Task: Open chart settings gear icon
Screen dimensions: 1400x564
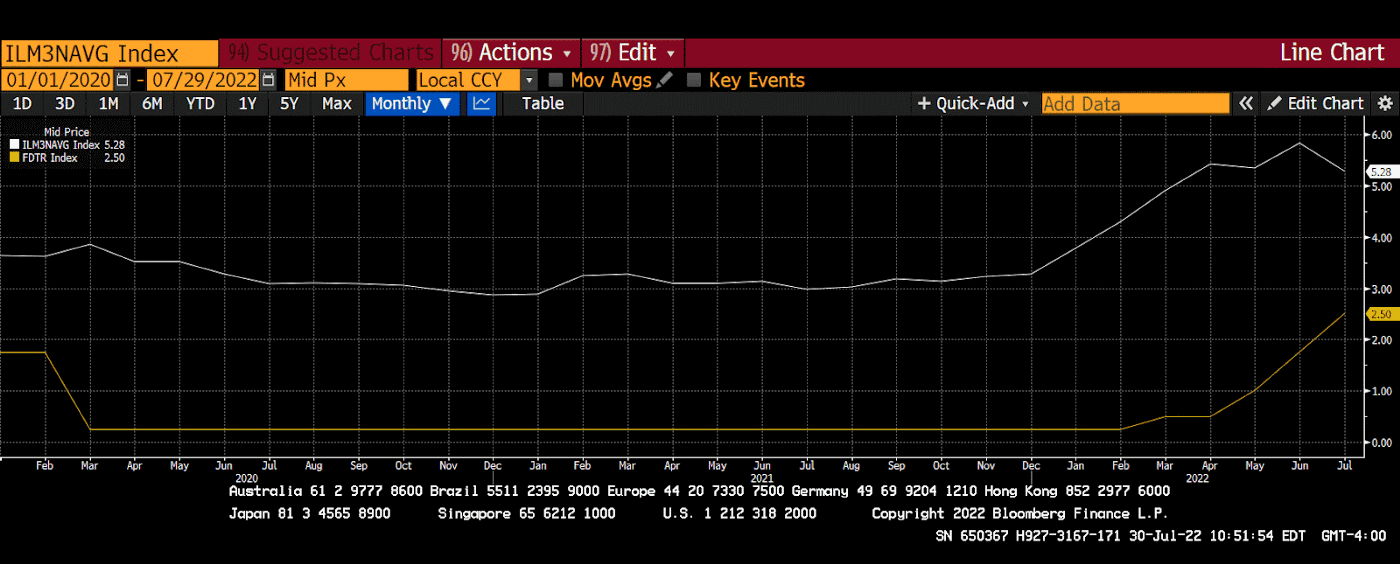Action: (x=1385, y=103)
